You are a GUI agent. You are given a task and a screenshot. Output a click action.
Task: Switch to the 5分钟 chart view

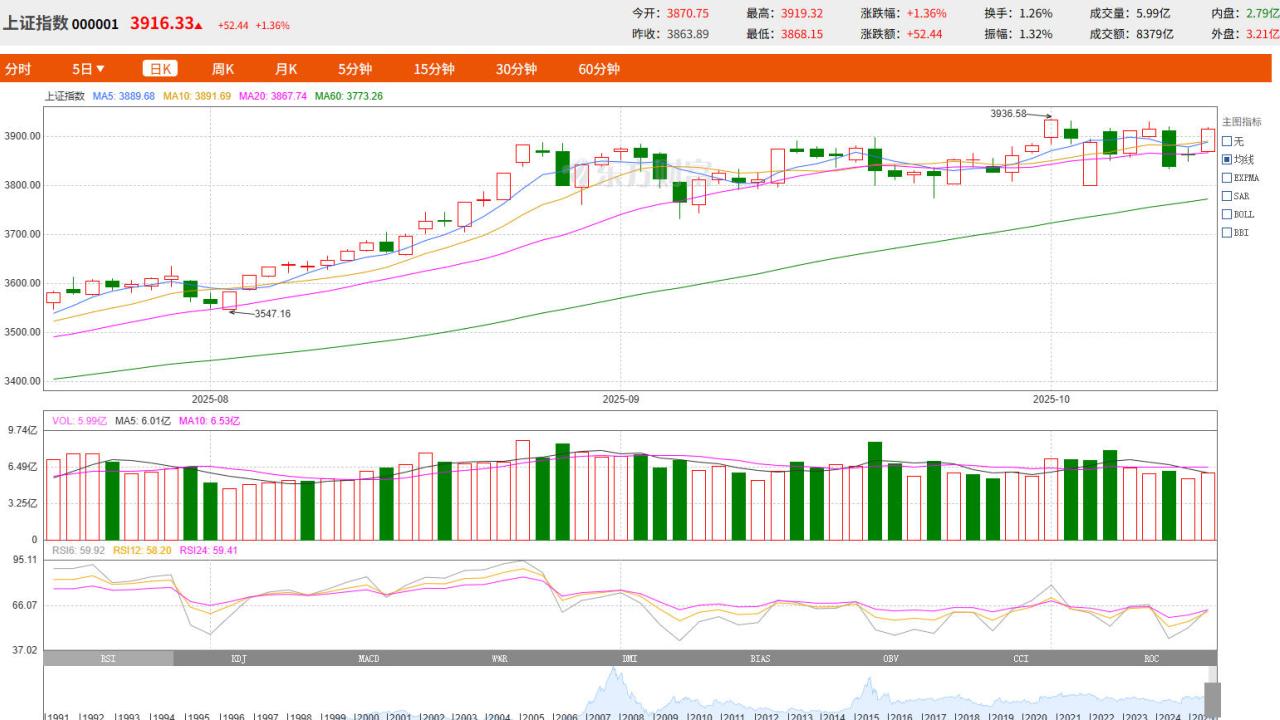[x=354, y=69]
